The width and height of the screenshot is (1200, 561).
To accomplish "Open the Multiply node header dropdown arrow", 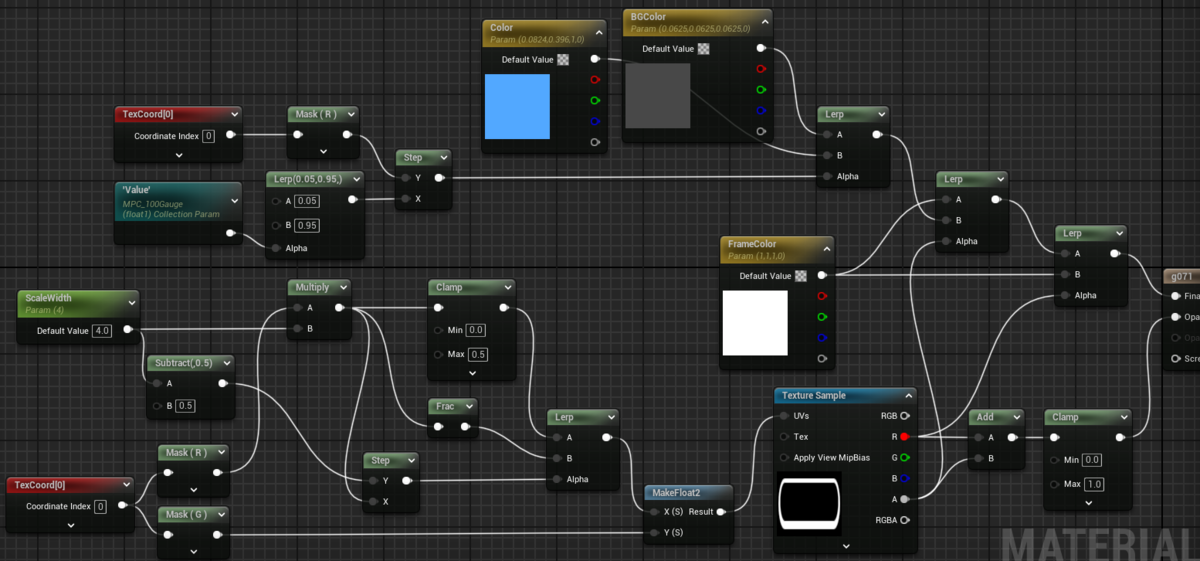I will 342,287.
